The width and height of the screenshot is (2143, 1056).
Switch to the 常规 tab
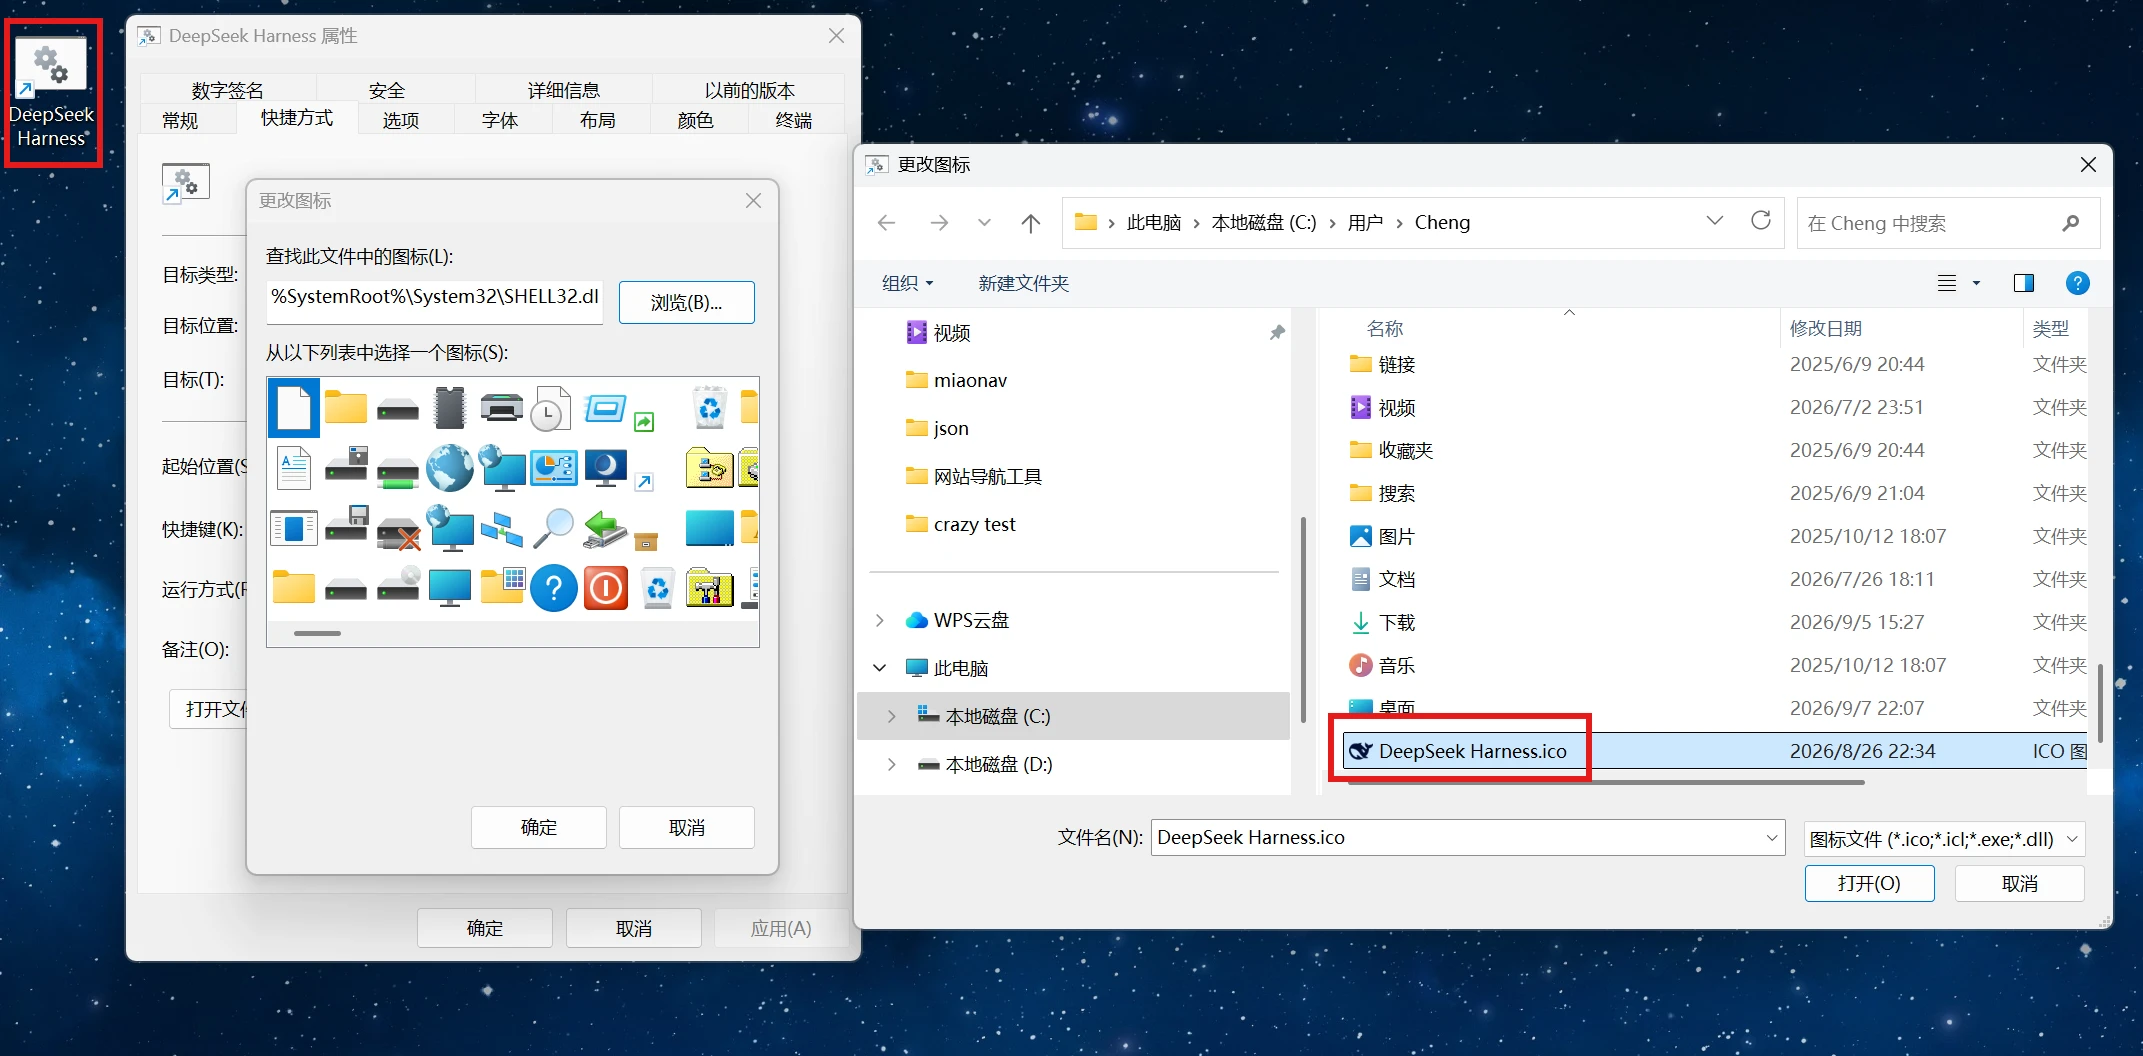coord(180,120)
